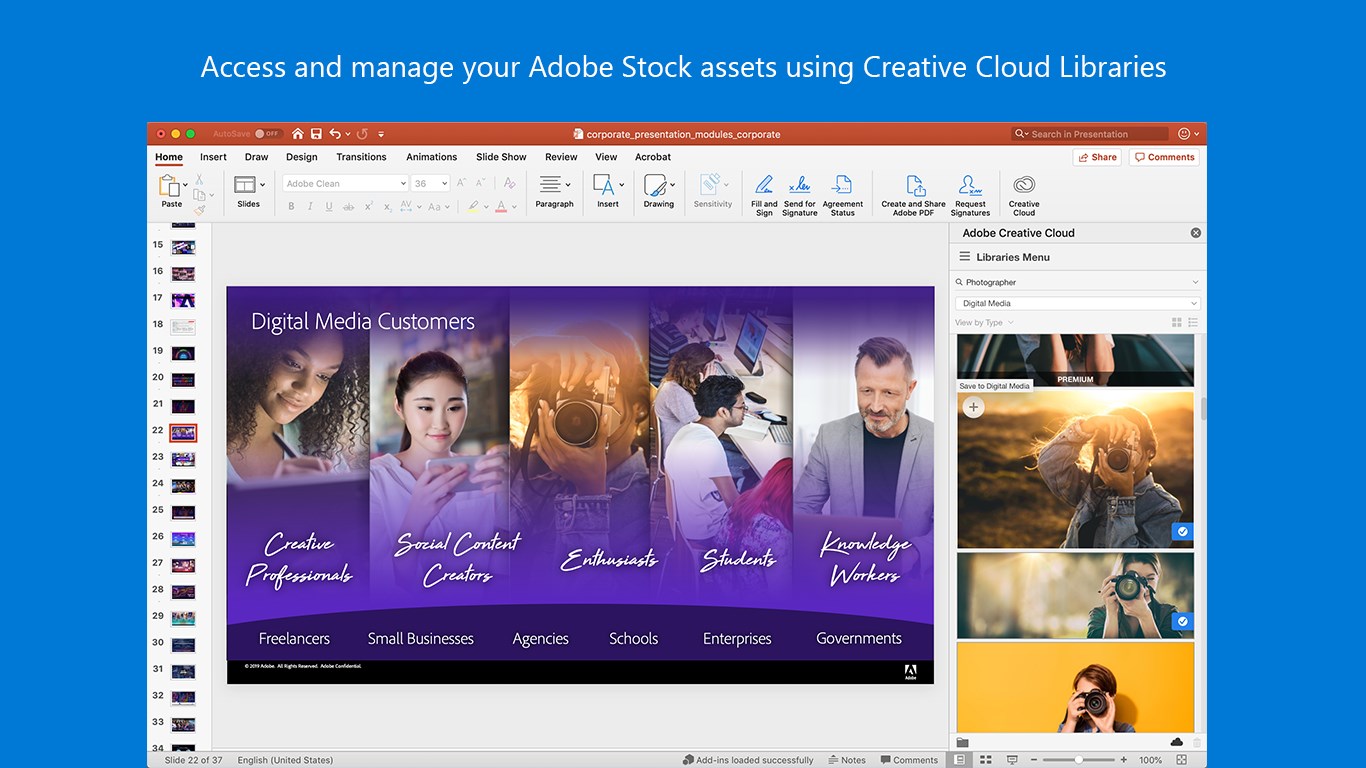The height and width of the screenshot is (768, 1366).
Task: Click the text highlight color icon
Action: (473, 207)
